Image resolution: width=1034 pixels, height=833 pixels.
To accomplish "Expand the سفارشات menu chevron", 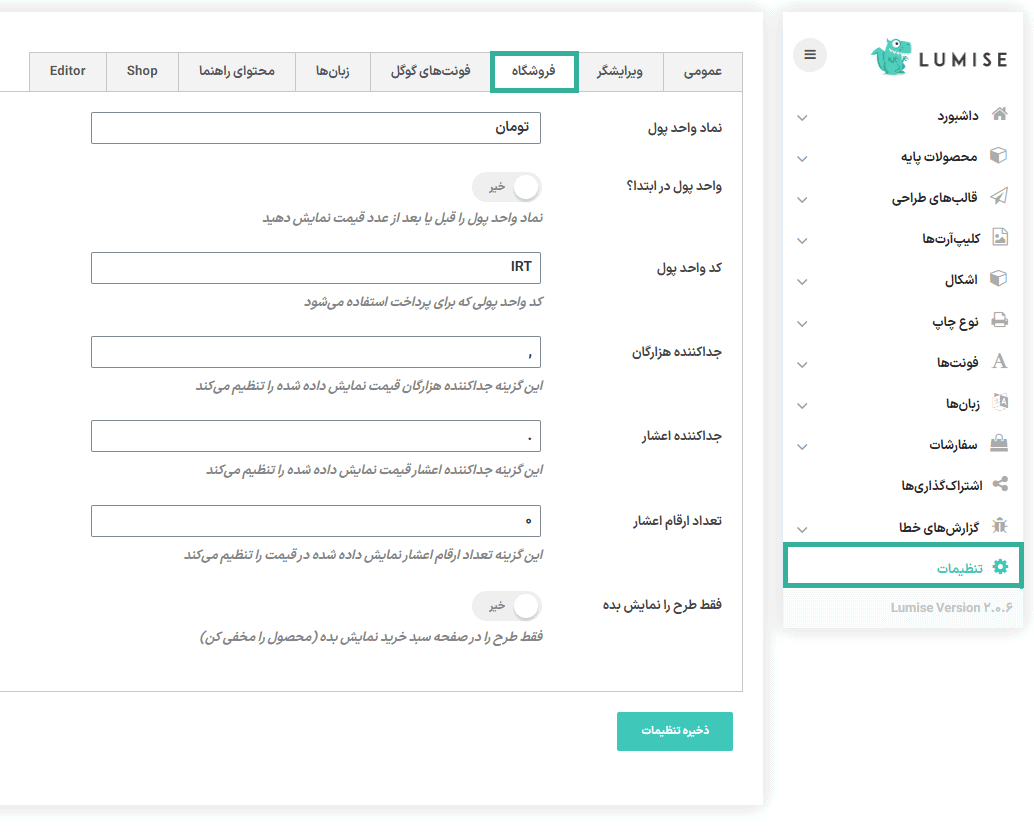I will click(x=802, y=446).
